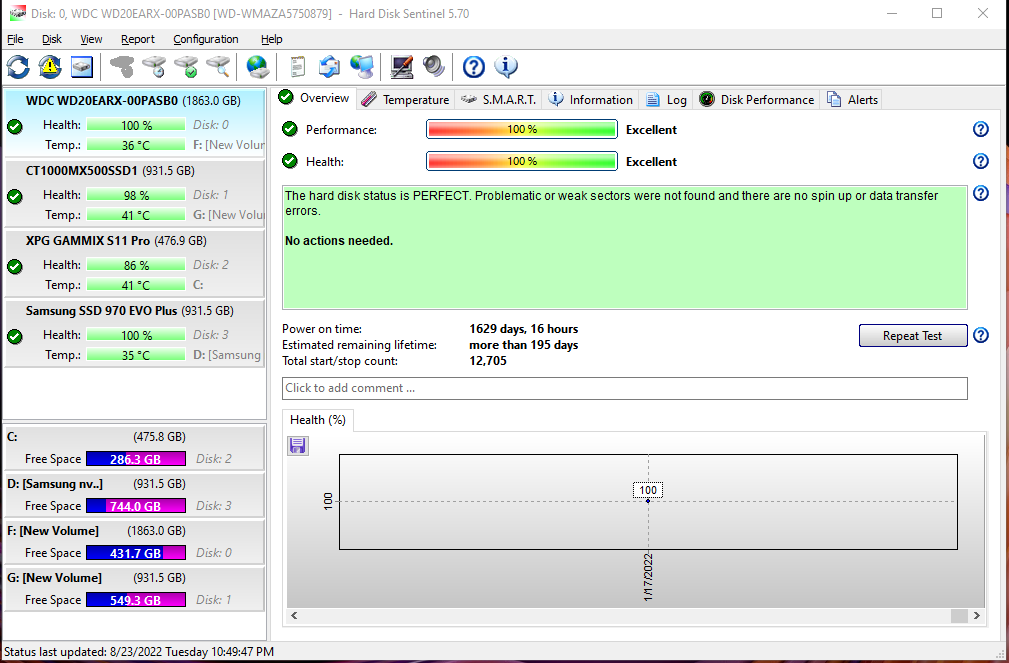Click the Performance 100 % gradient bar
The image size is (1009, 663).
tap(522, 129)
